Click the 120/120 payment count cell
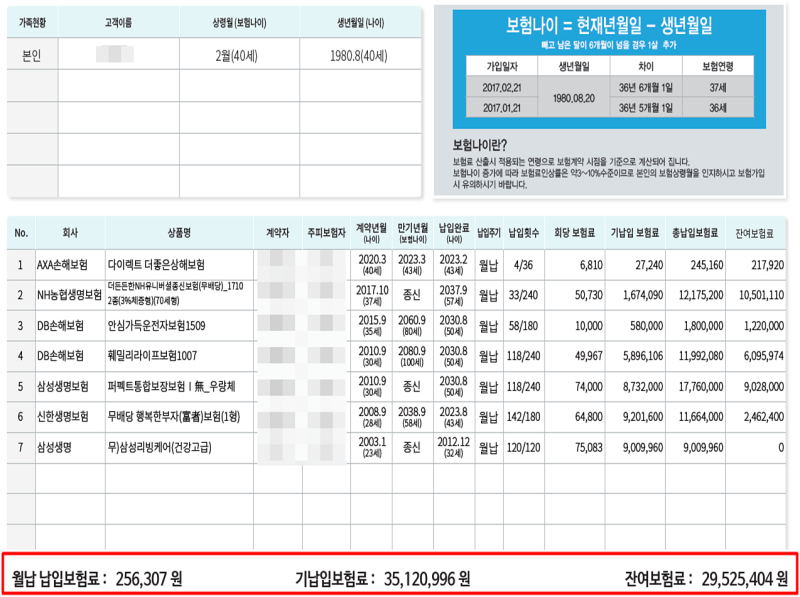Screen dimensions: 800x597 coord(523,447)
